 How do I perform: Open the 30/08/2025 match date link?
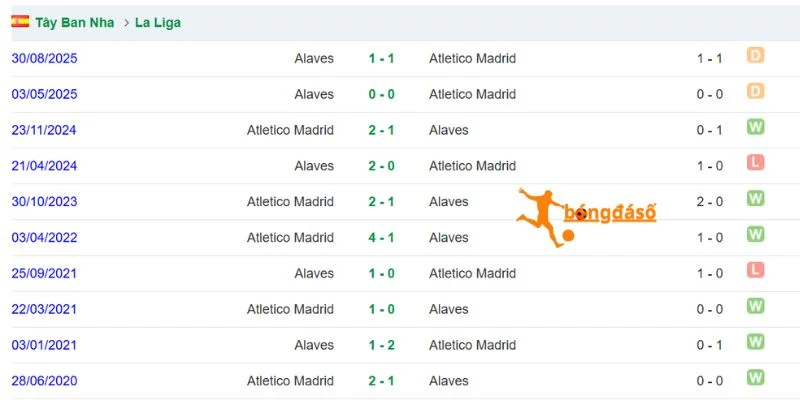(44, 58)
